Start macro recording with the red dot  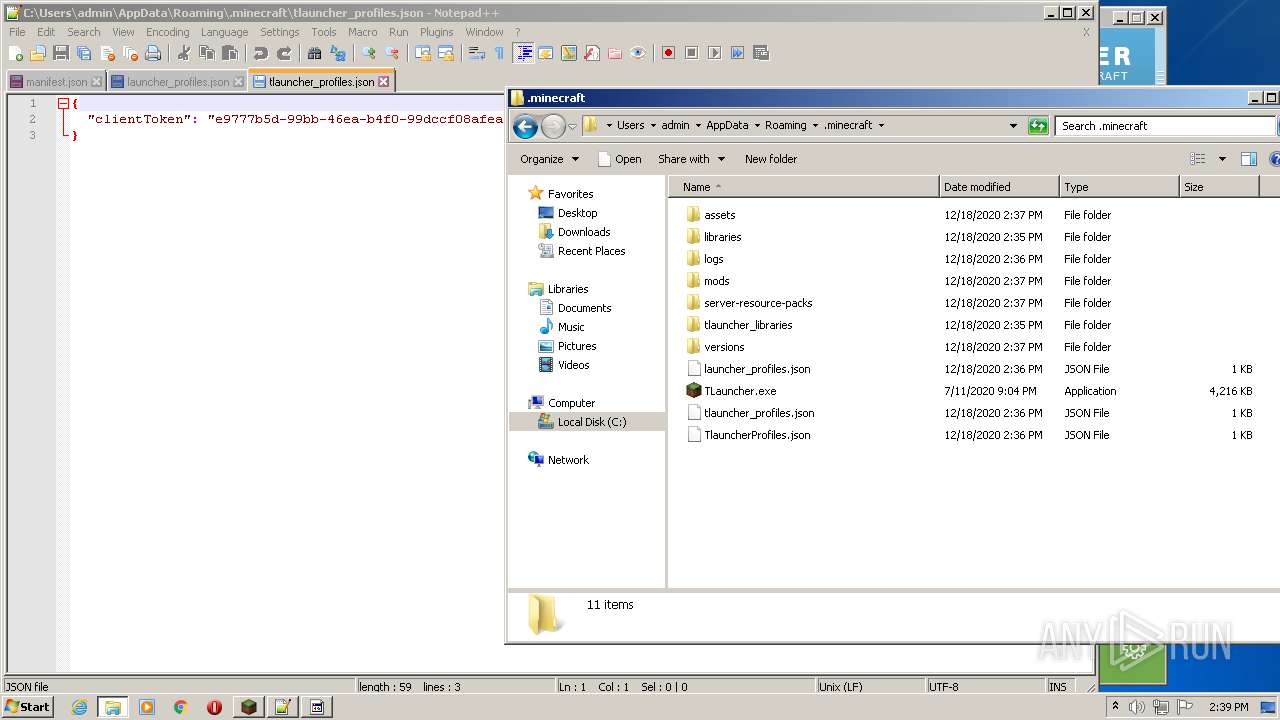click(x=668, y=53)
